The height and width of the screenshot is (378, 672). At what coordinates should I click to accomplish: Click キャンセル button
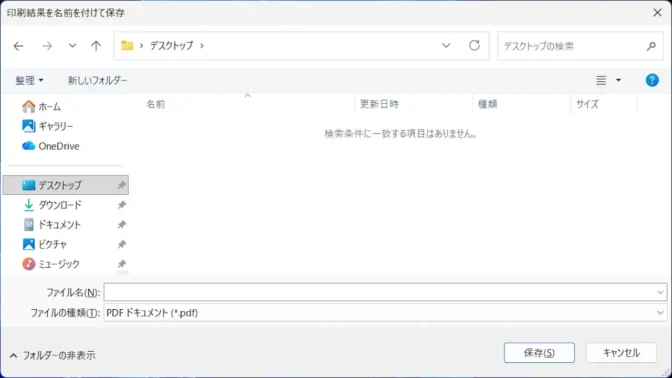click(621, 353)
